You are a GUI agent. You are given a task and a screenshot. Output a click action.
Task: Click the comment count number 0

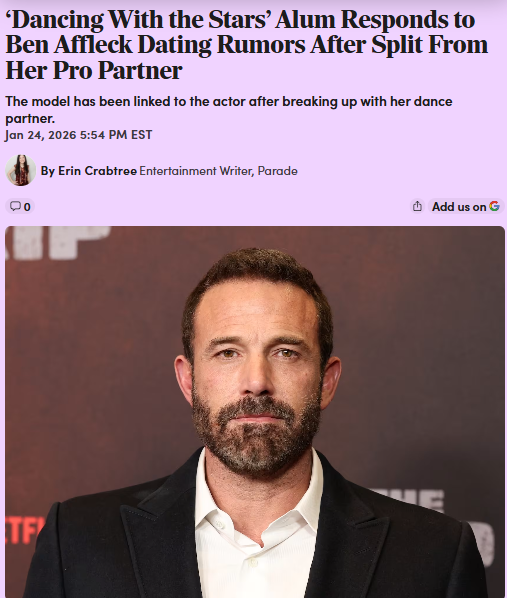(x=27, y=207)
